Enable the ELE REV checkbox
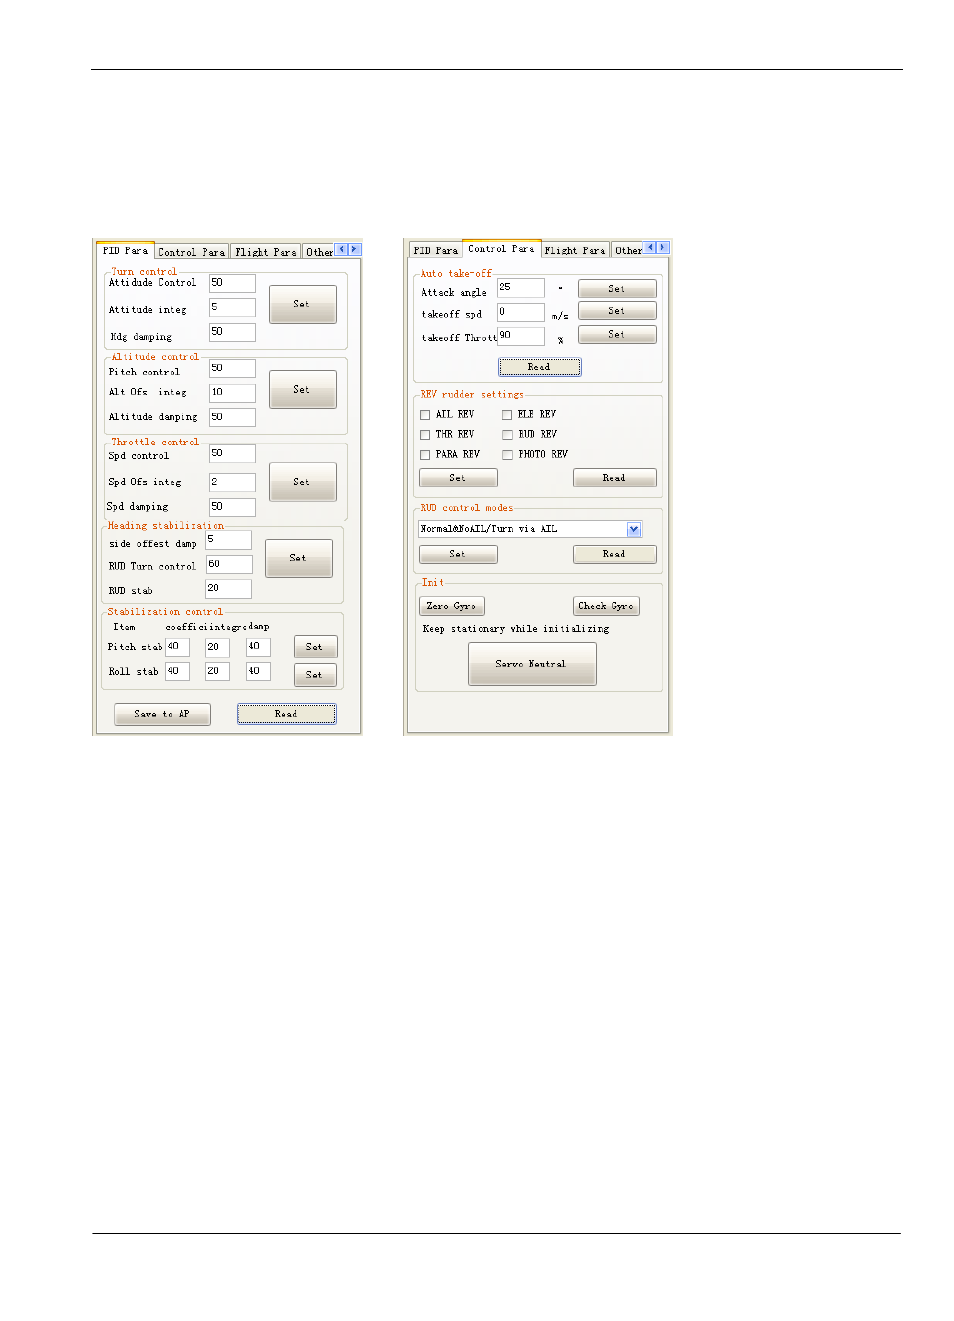This screenshot has height=1321, width=954. (x=507, y=415)
